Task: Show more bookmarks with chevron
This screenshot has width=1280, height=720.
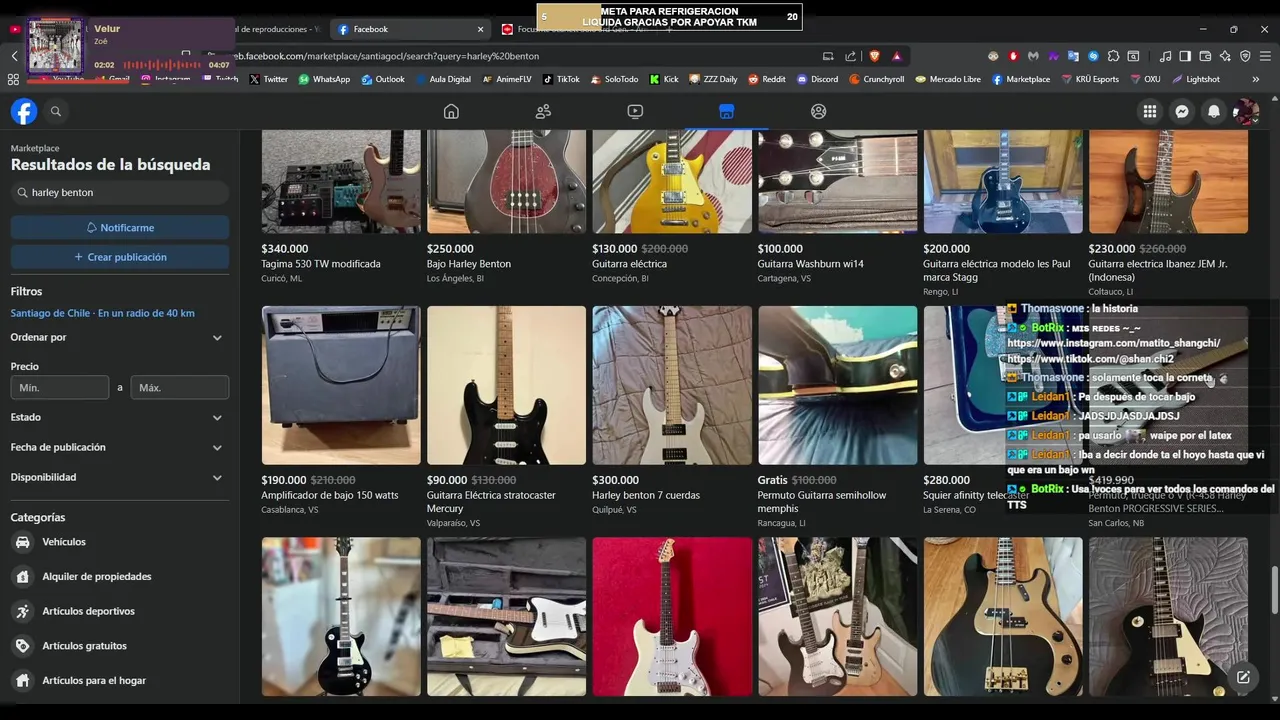Action: click(1256, 79)
